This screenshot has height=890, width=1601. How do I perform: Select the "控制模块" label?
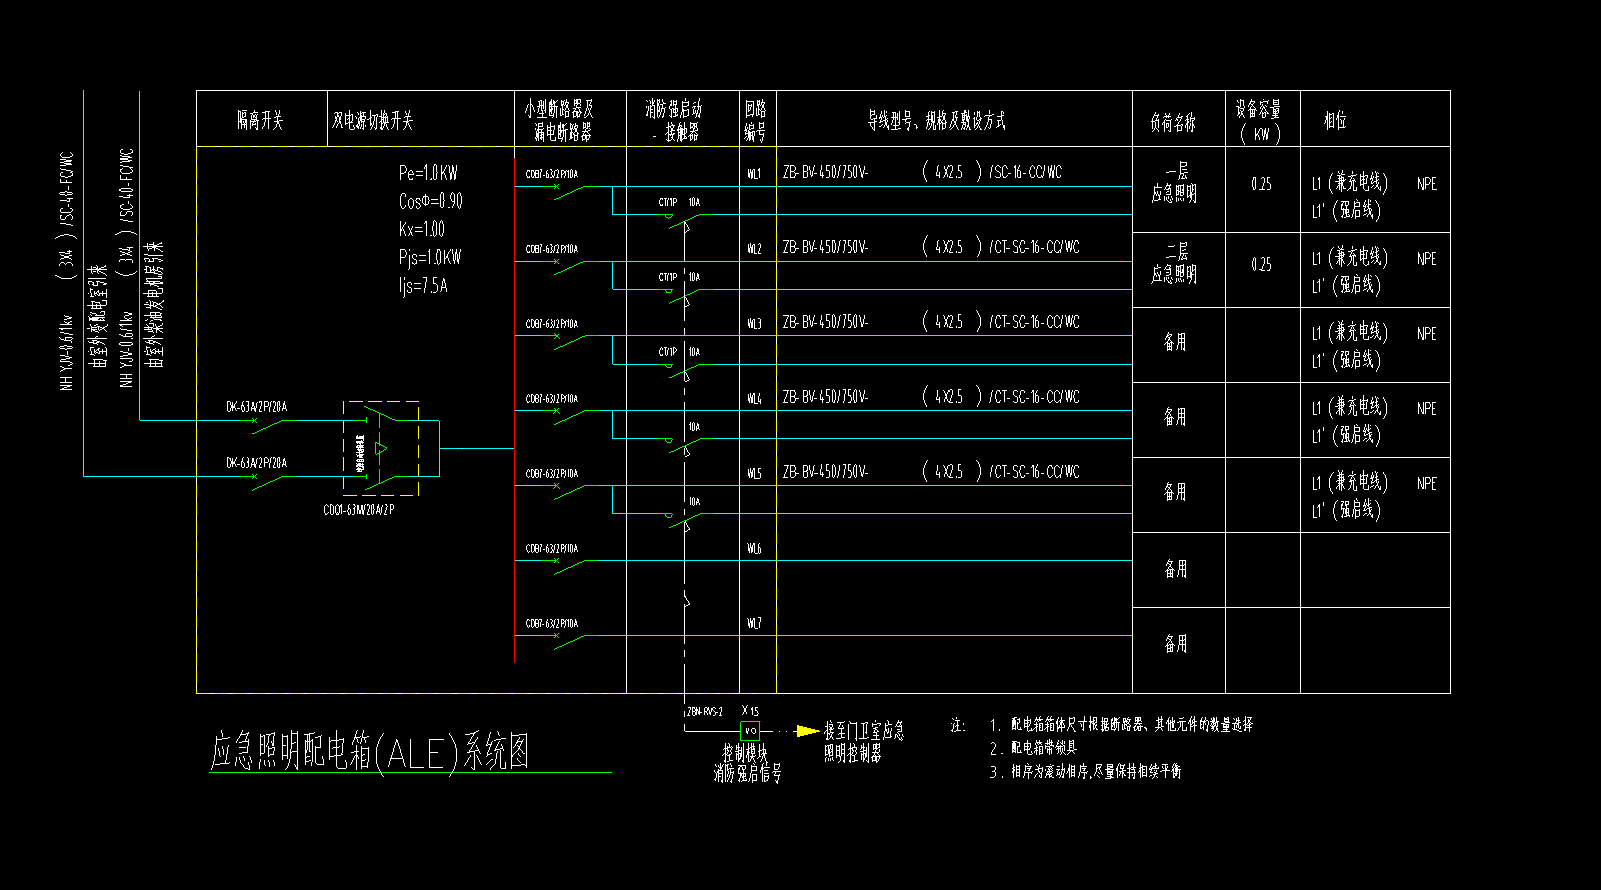745,753
